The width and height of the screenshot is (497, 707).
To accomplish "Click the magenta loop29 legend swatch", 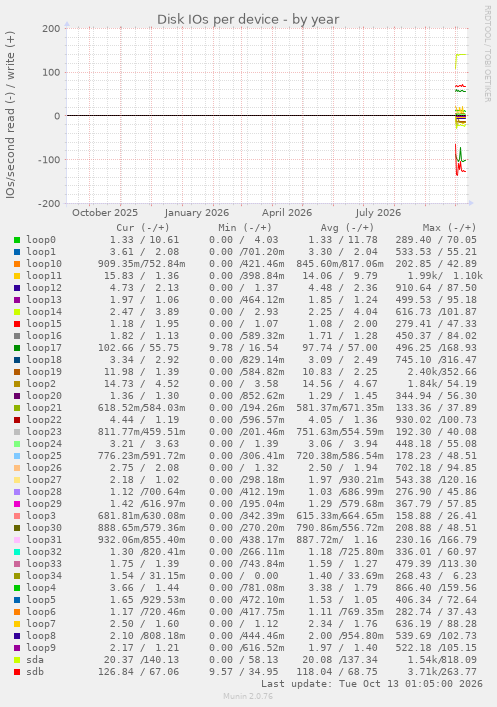I will click(x=17, y=504).
